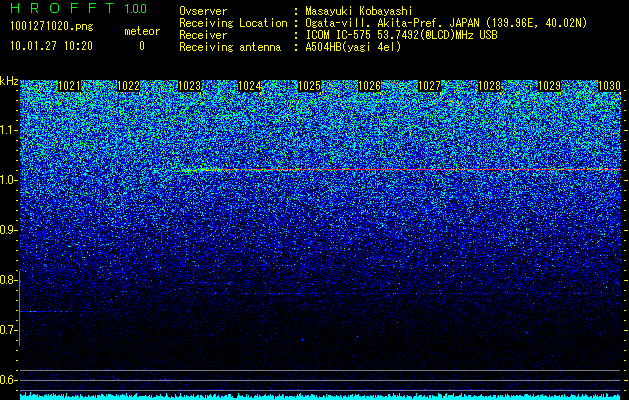Click the 1.0 frequency axis label
629x400 pixels.
tap(6, 180)
